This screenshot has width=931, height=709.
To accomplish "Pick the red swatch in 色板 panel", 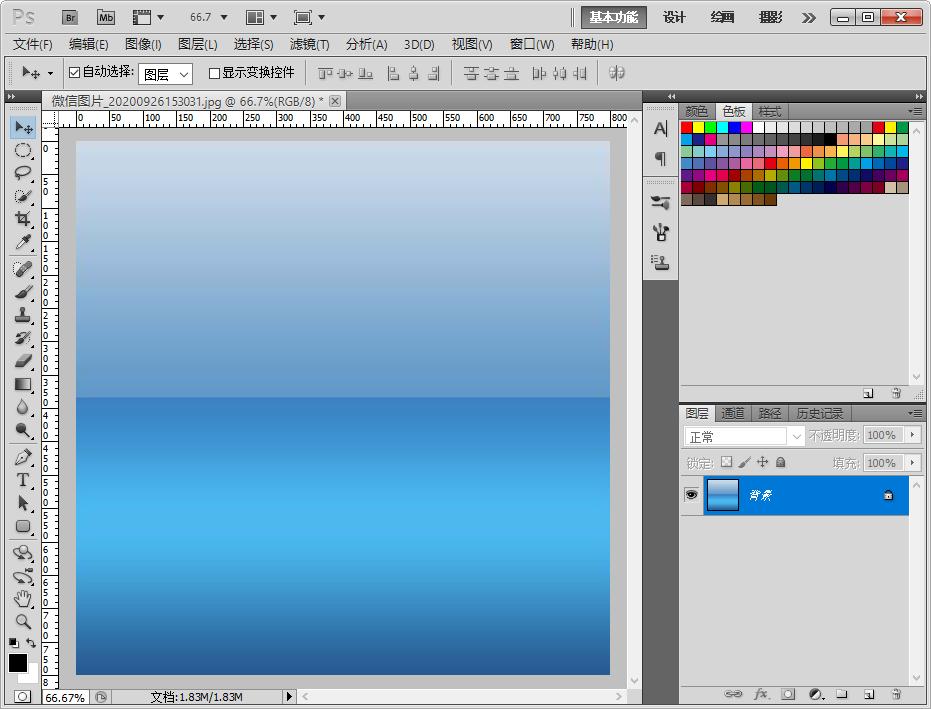I will click(687, 128).
